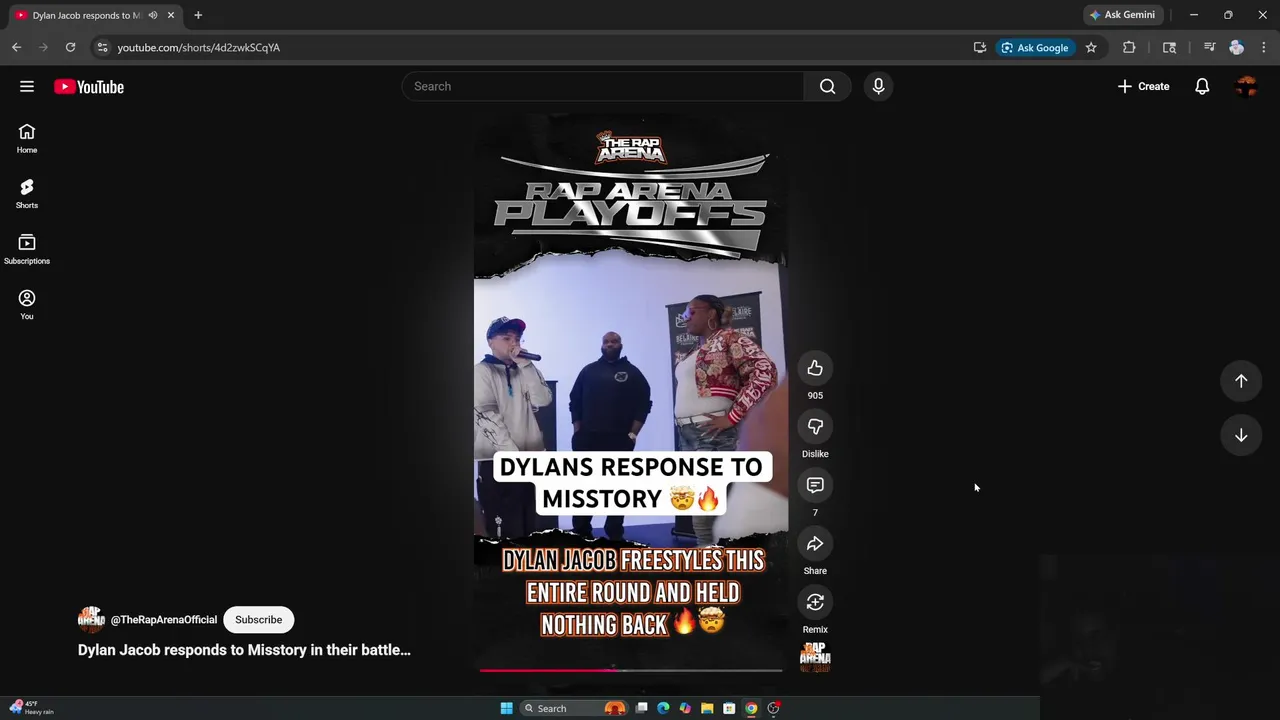Image resolution: width=1280 pixels, height=720 pixels.
Task: Open Subscriptions in the sidebar
Action: (27, 249)
